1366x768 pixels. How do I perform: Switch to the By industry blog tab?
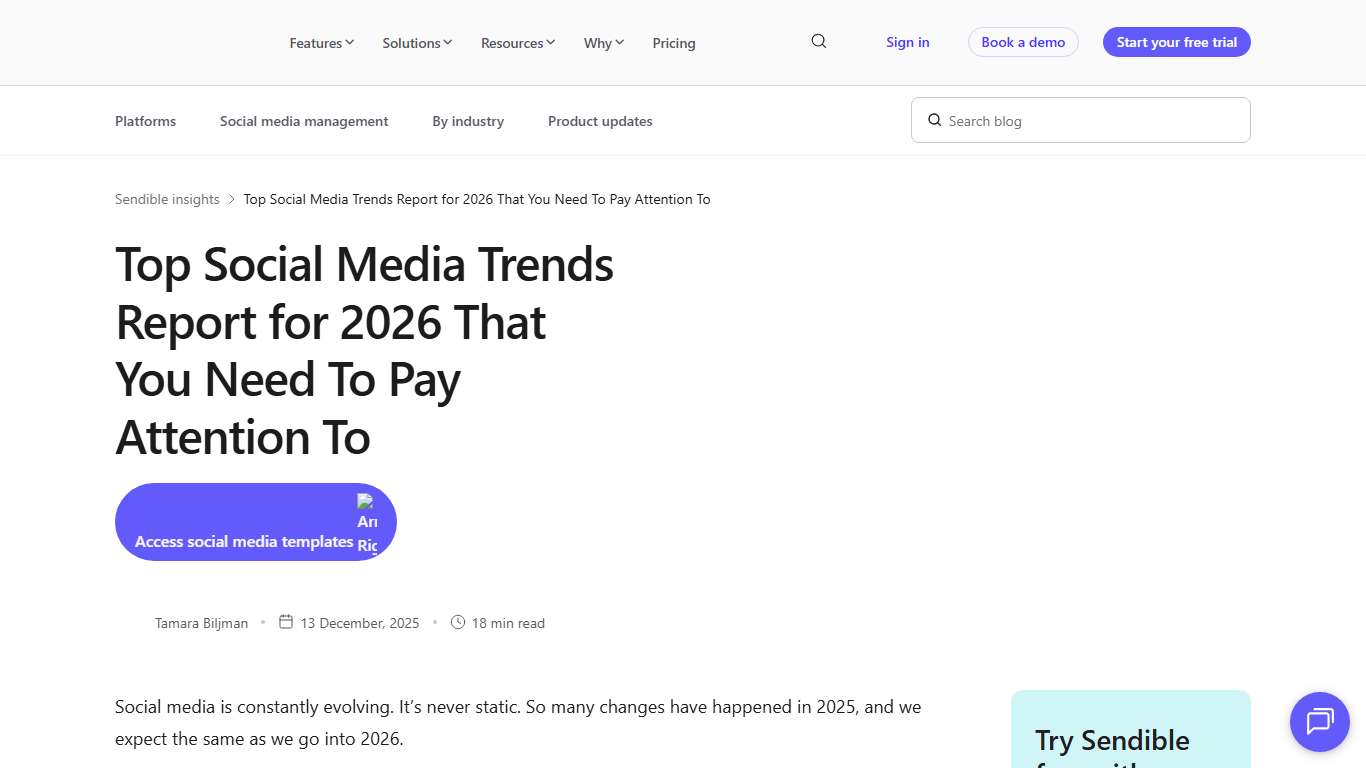[467, 121]
